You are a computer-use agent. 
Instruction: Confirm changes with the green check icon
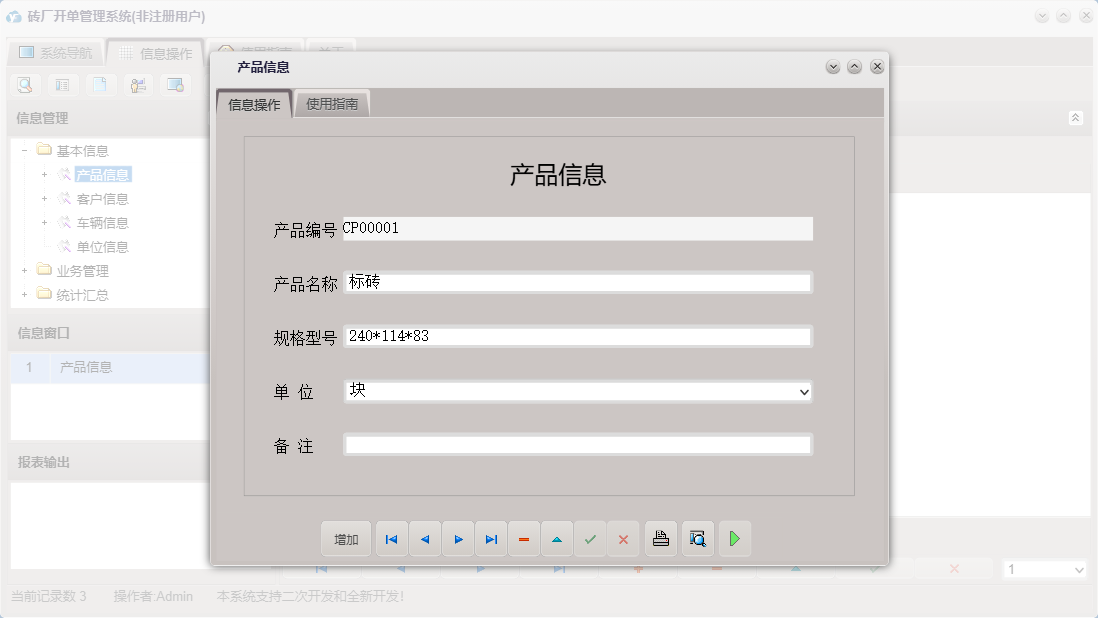(x=590, y=539)
